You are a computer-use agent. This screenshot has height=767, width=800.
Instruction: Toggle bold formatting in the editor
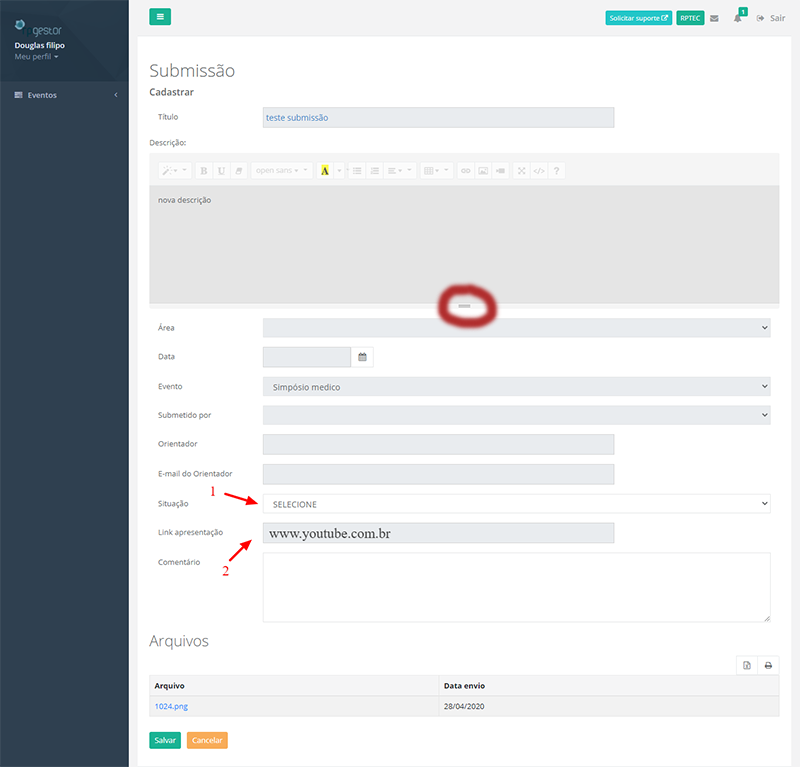tap(203, 171)
